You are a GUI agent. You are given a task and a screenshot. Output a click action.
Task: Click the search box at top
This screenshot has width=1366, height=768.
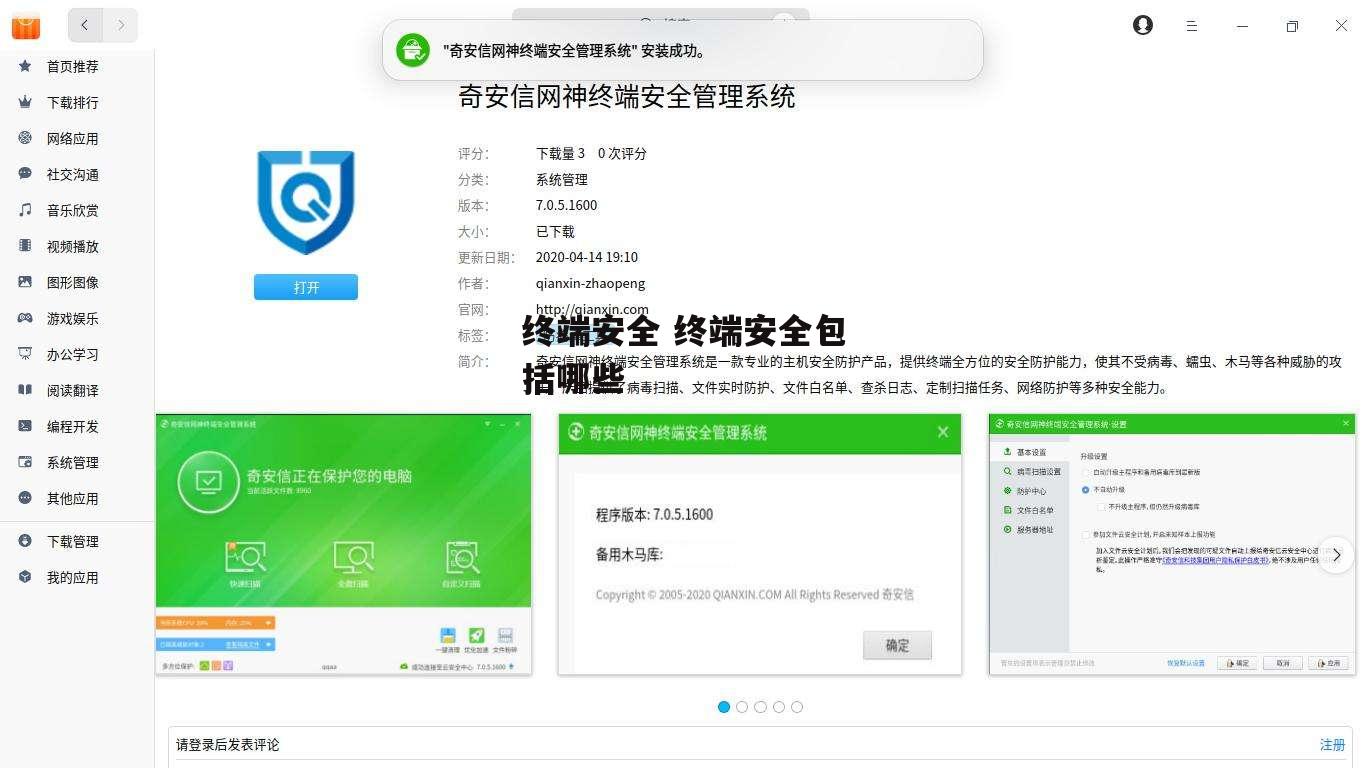click(x=660, y=22)
